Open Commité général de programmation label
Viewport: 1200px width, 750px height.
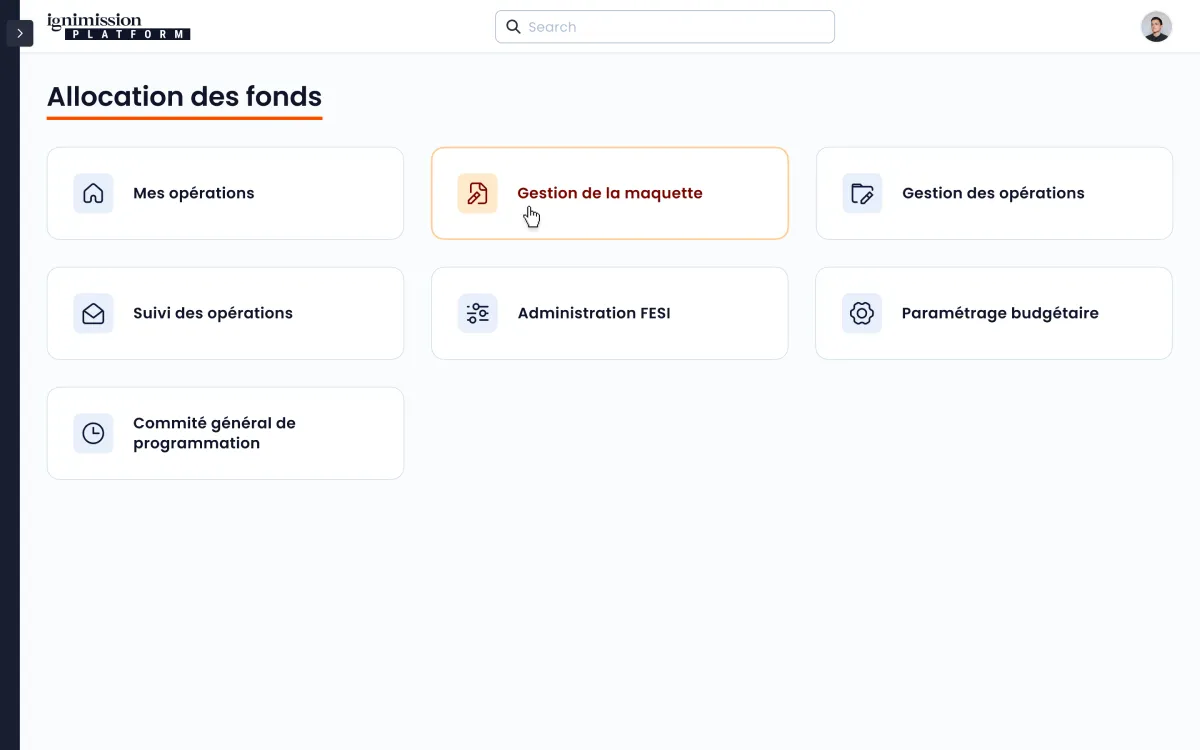[x=214, y=433]
